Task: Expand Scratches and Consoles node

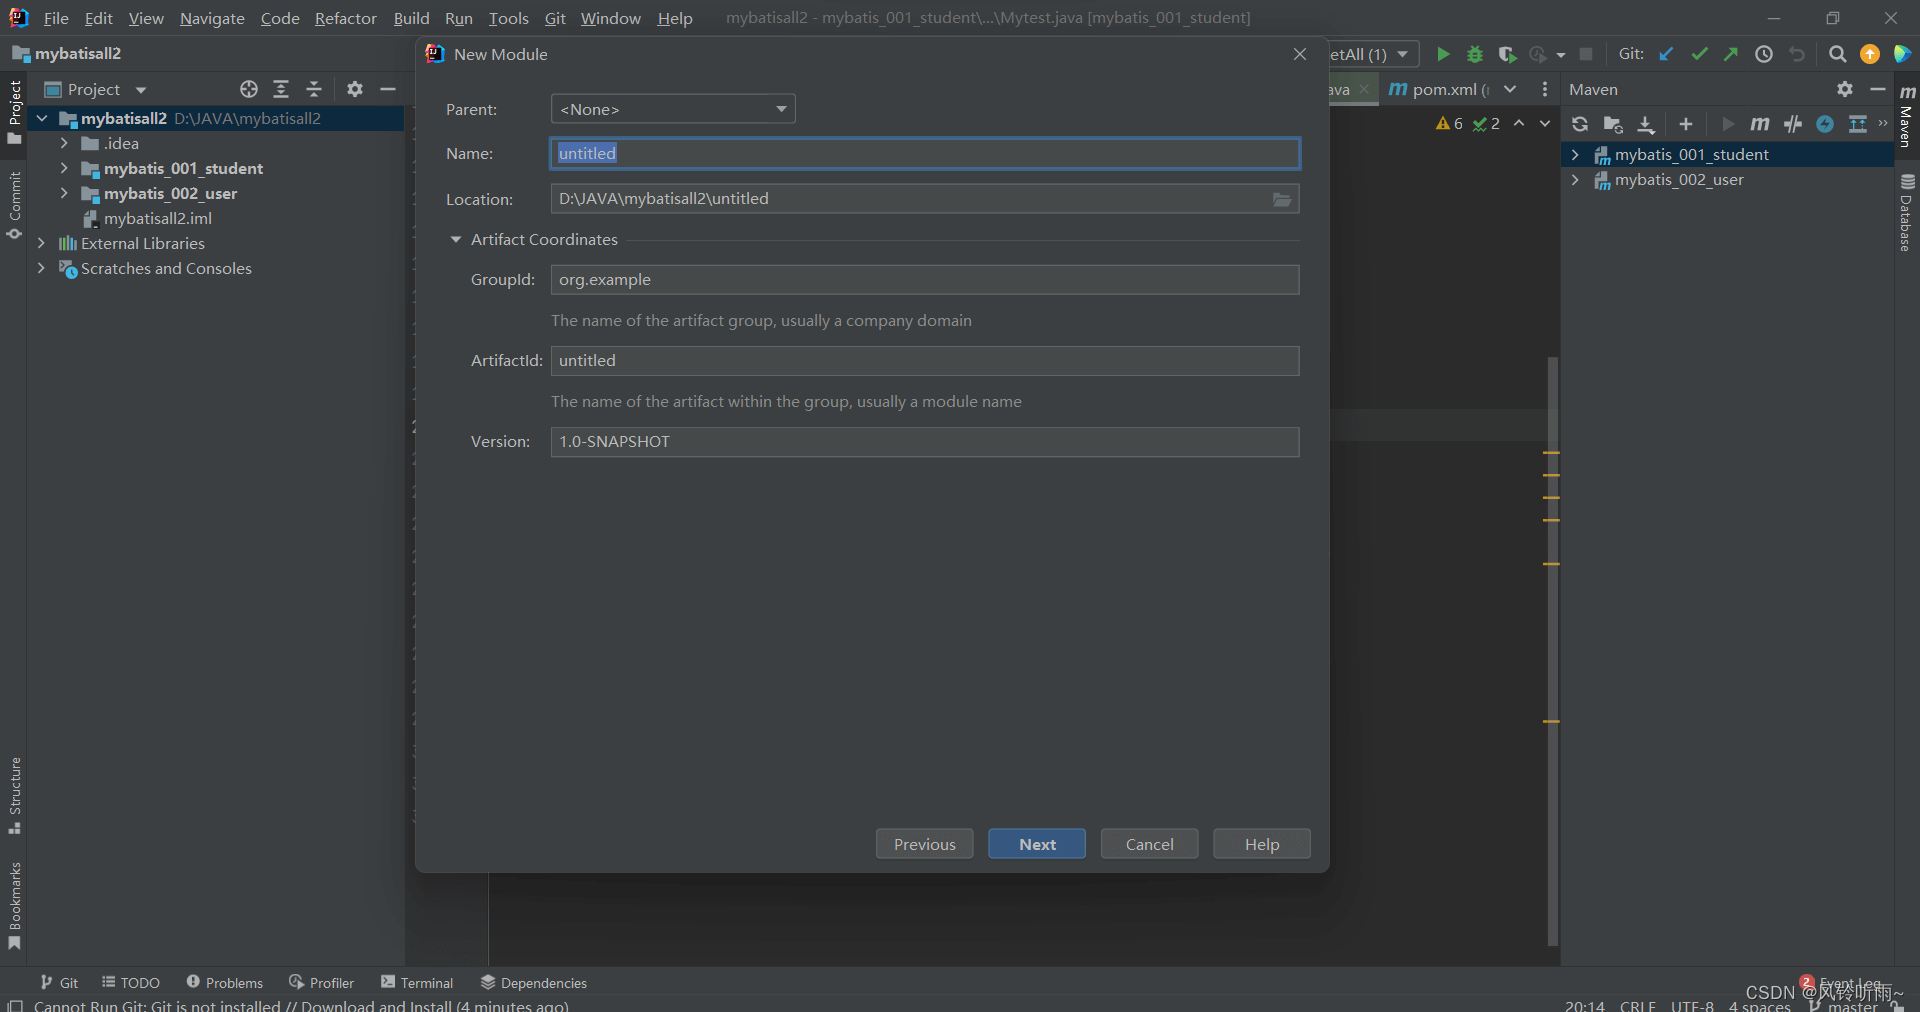Action: click(41, 269)
